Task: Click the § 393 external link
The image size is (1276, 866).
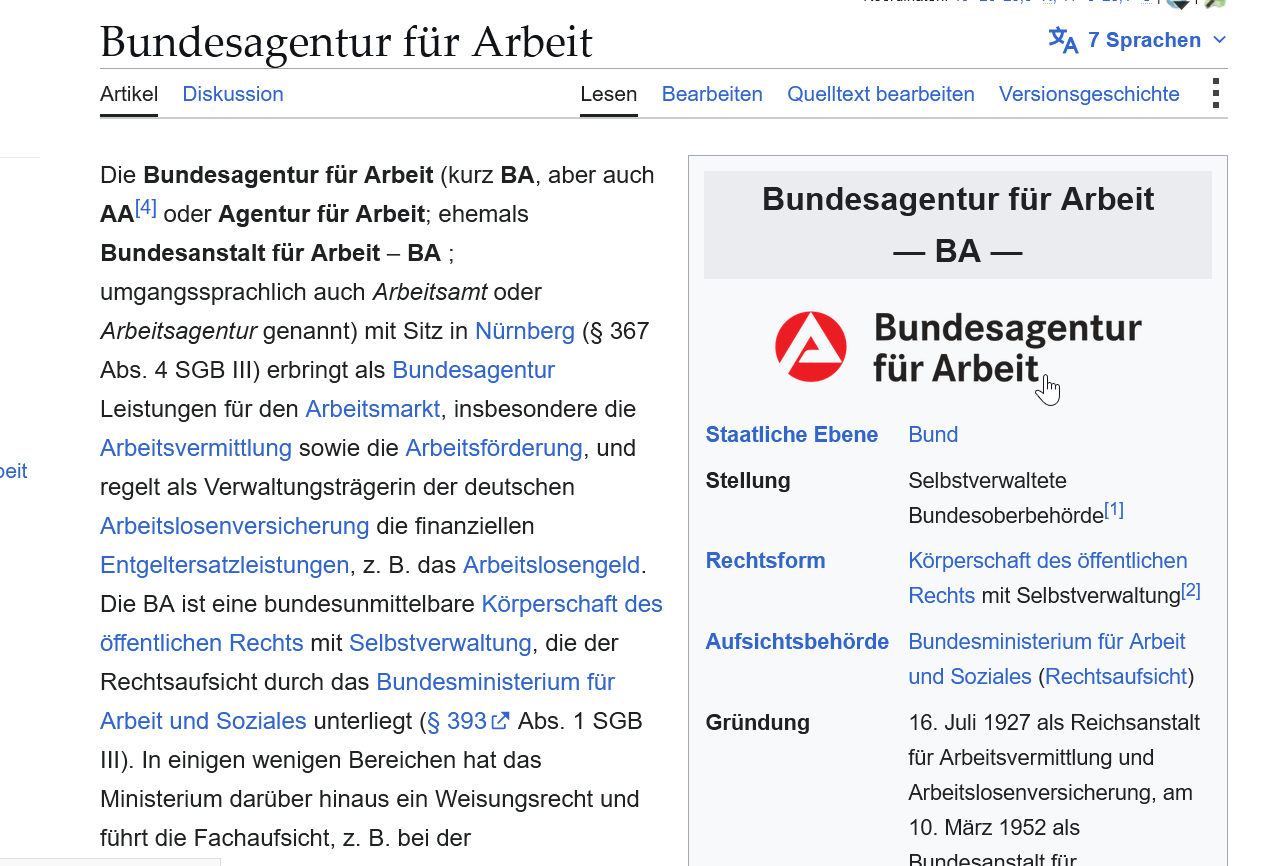Action: click(x=468, y=721)
